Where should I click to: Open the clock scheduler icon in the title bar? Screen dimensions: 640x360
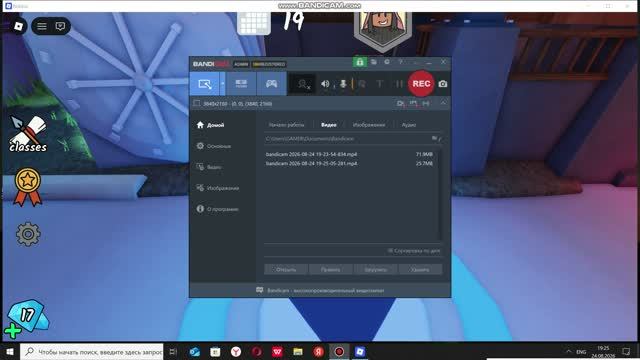tap(387, 62)
